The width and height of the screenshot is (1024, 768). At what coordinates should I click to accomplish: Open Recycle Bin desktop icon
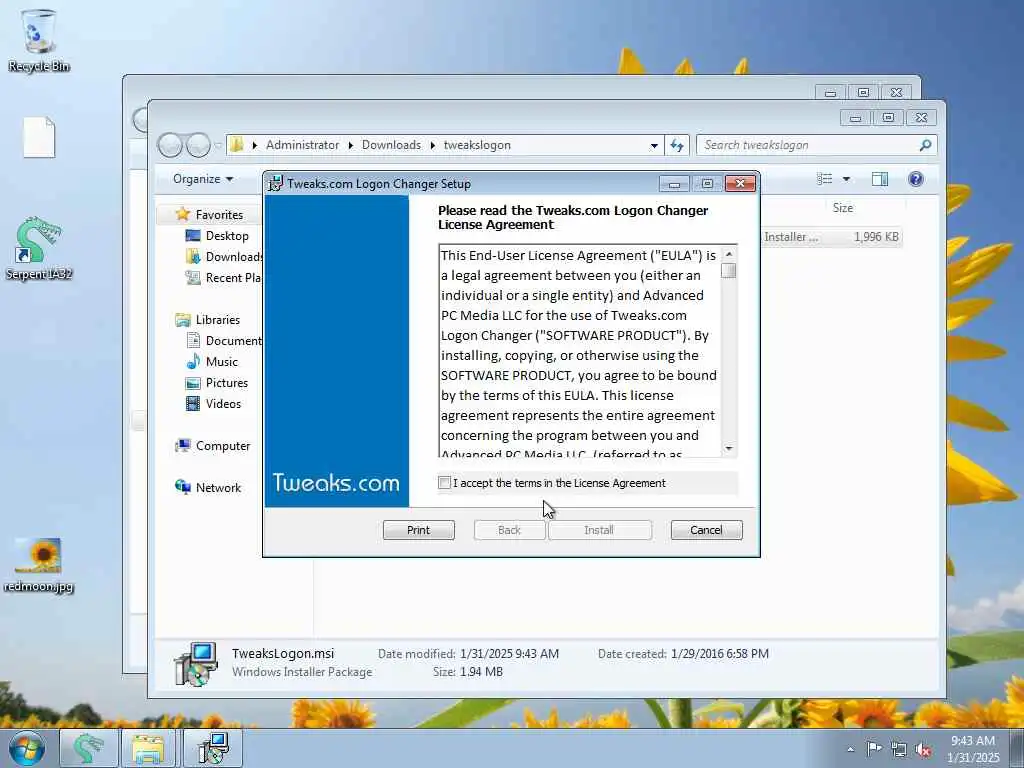[x=39, y=40]
